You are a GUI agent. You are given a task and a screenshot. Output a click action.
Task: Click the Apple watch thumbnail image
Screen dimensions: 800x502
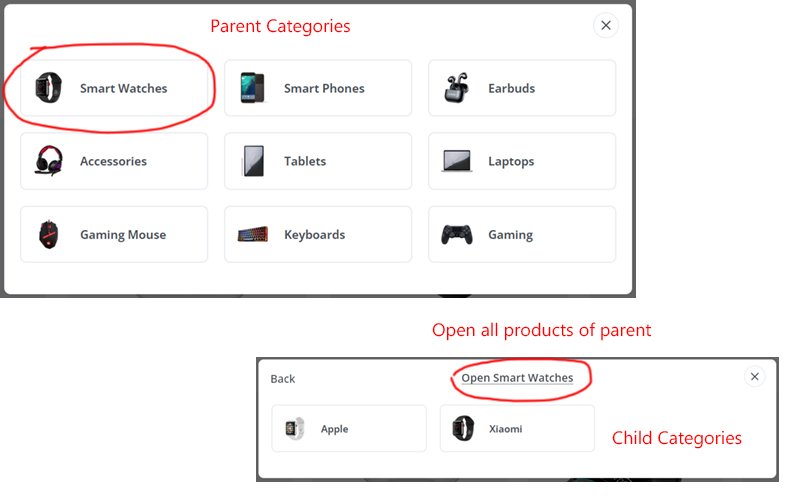295,428
